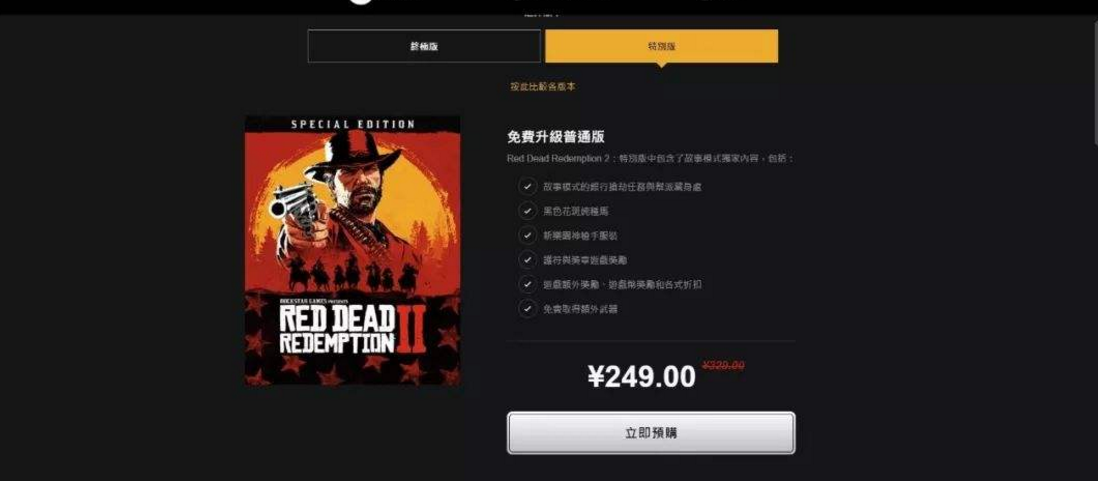Click the 免費升級普通版 heading
This screenshot has width=1098, height=481.
[556, 137]
